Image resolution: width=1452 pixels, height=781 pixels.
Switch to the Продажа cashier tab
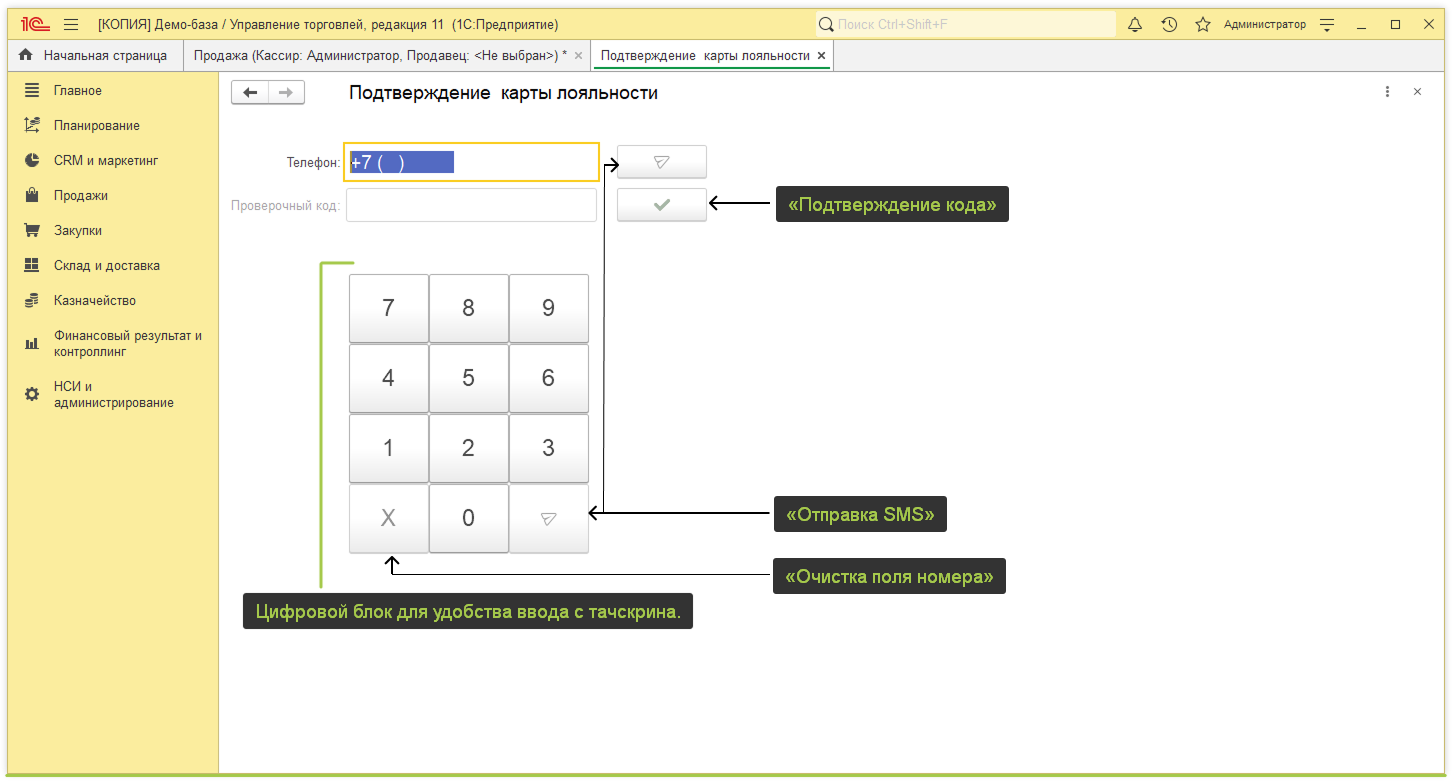point(378,56)
